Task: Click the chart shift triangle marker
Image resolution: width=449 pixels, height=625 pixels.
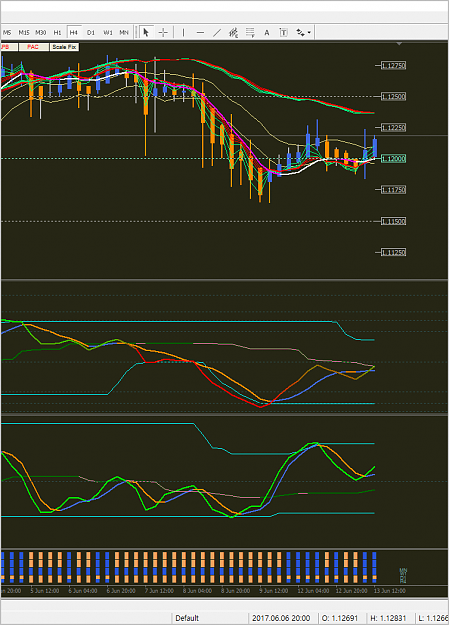Action: pyautogui.click(x=399, y=43)
